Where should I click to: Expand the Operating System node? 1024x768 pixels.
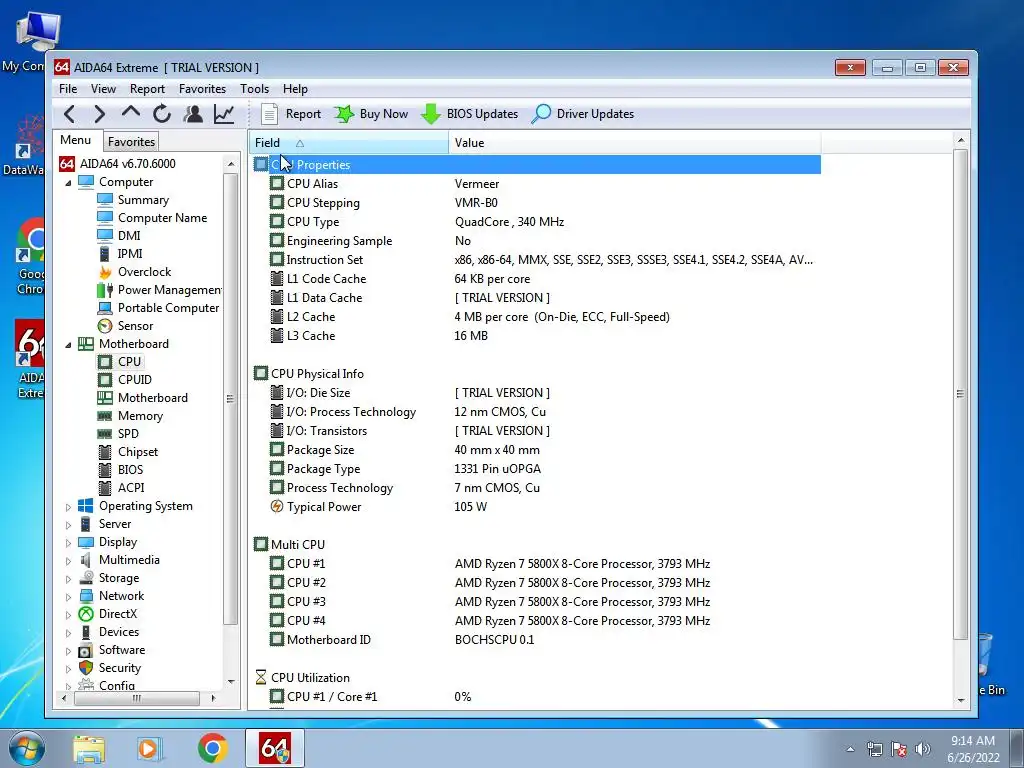pos(69,507)
